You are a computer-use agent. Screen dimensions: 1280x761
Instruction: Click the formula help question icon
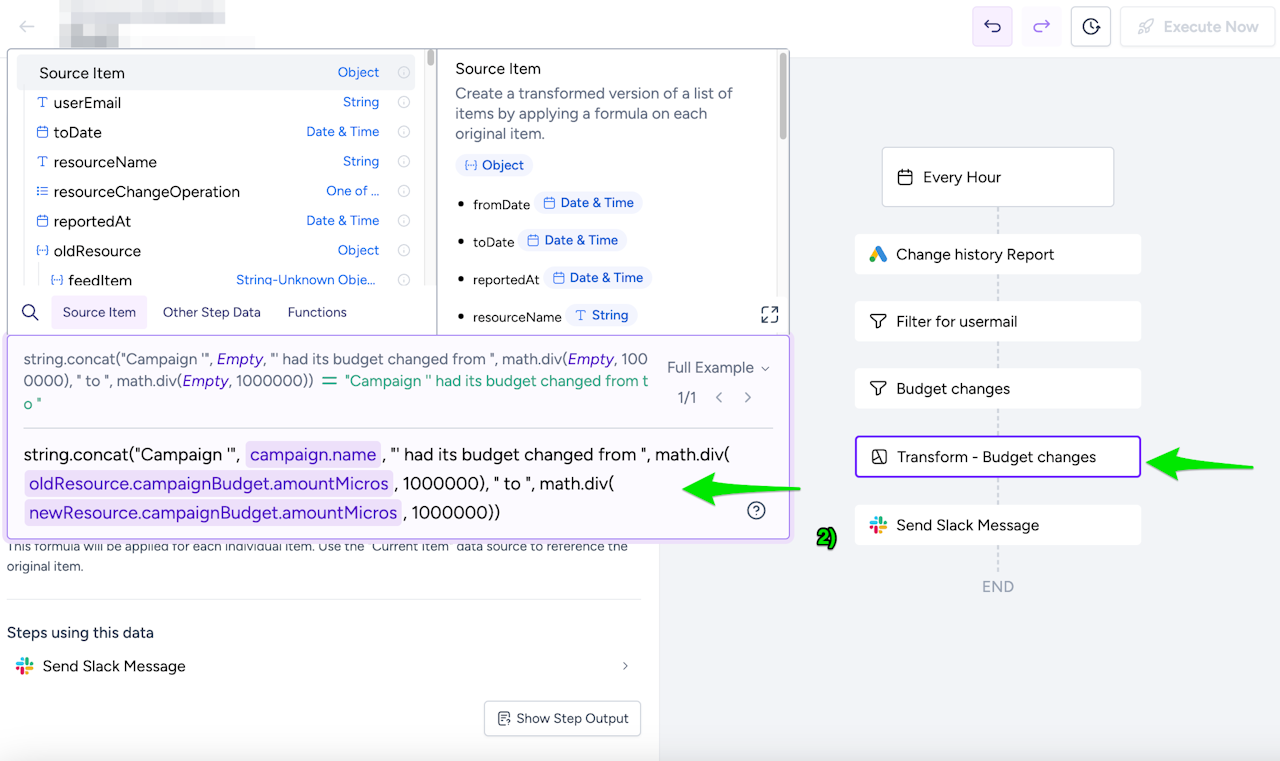point(756,510)
